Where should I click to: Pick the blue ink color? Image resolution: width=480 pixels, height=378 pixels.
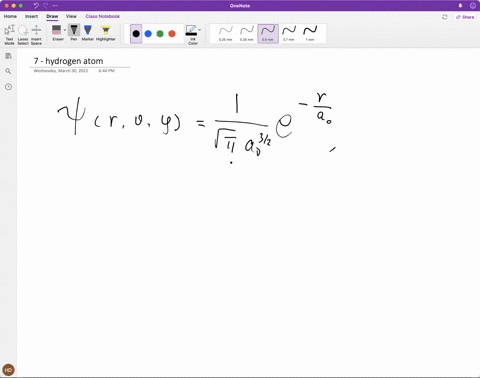coord(148,34)
